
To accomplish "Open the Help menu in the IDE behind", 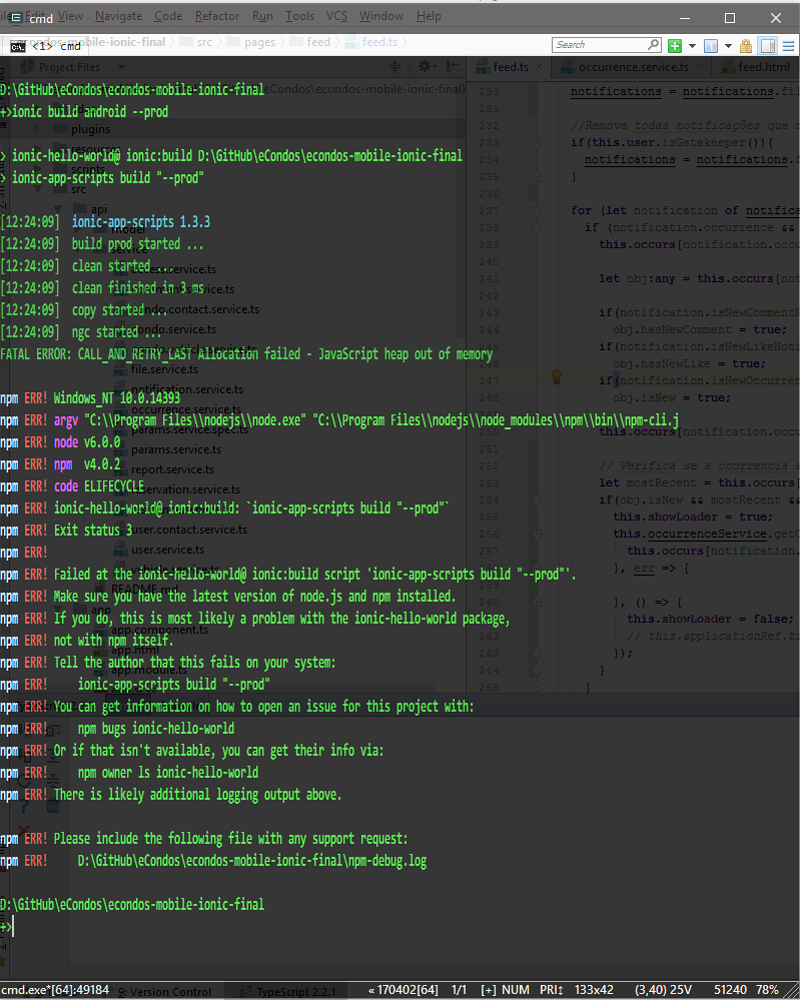I will point(429,16).
